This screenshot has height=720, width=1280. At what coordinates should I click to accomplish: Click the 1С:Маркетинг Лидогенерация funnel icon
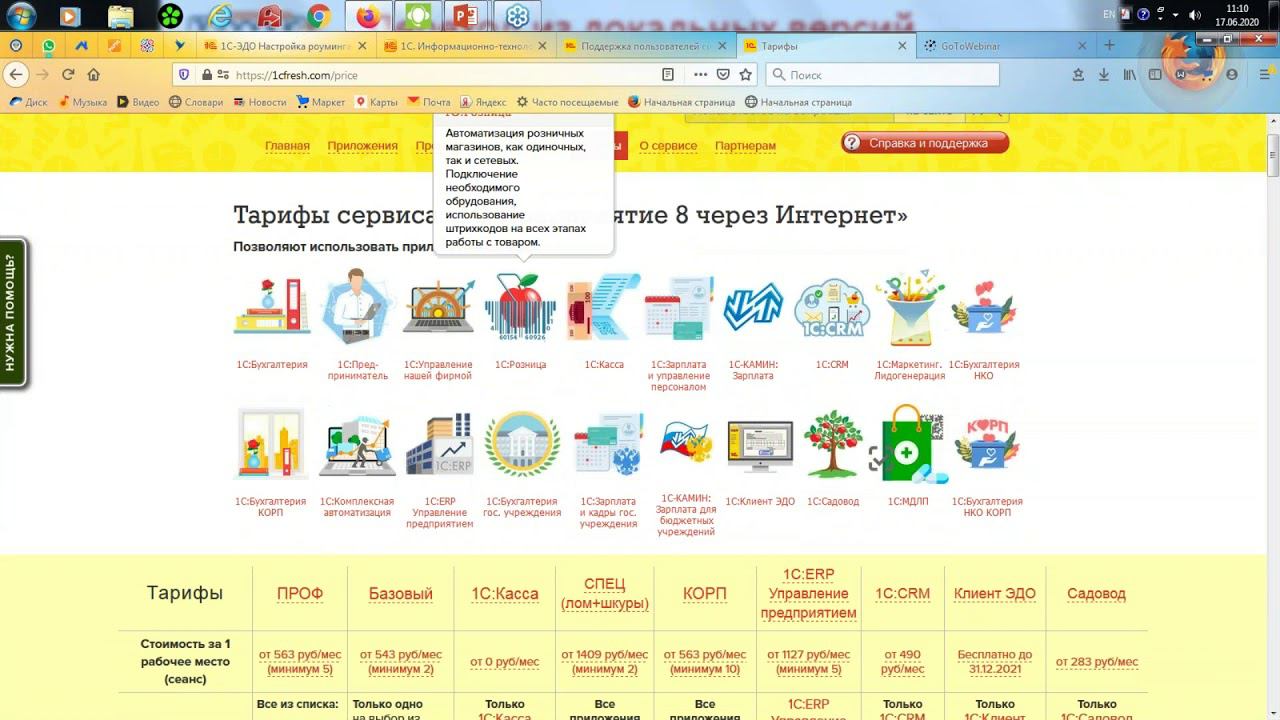(909, 308)
